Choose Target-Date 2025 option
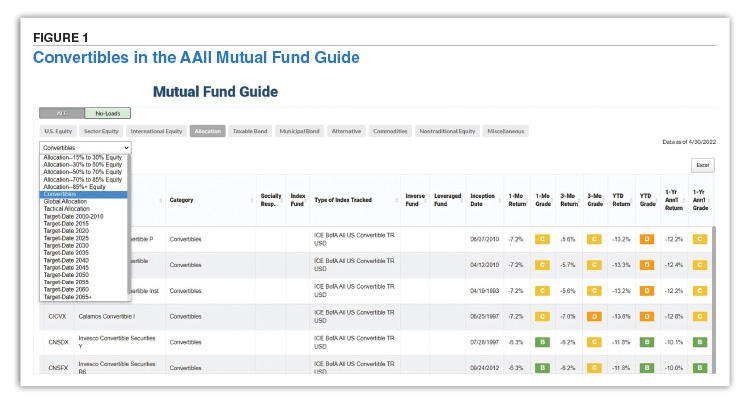 tap(83, 238)
